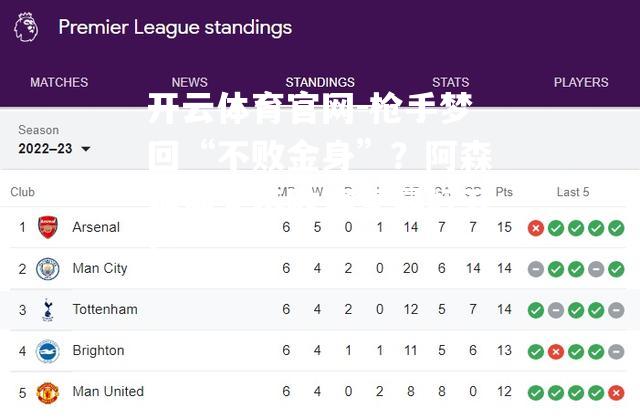Viewport: 640px width, 418px height.
Task: Switch to the MATCHES tab
Action: tap(59, 82)
